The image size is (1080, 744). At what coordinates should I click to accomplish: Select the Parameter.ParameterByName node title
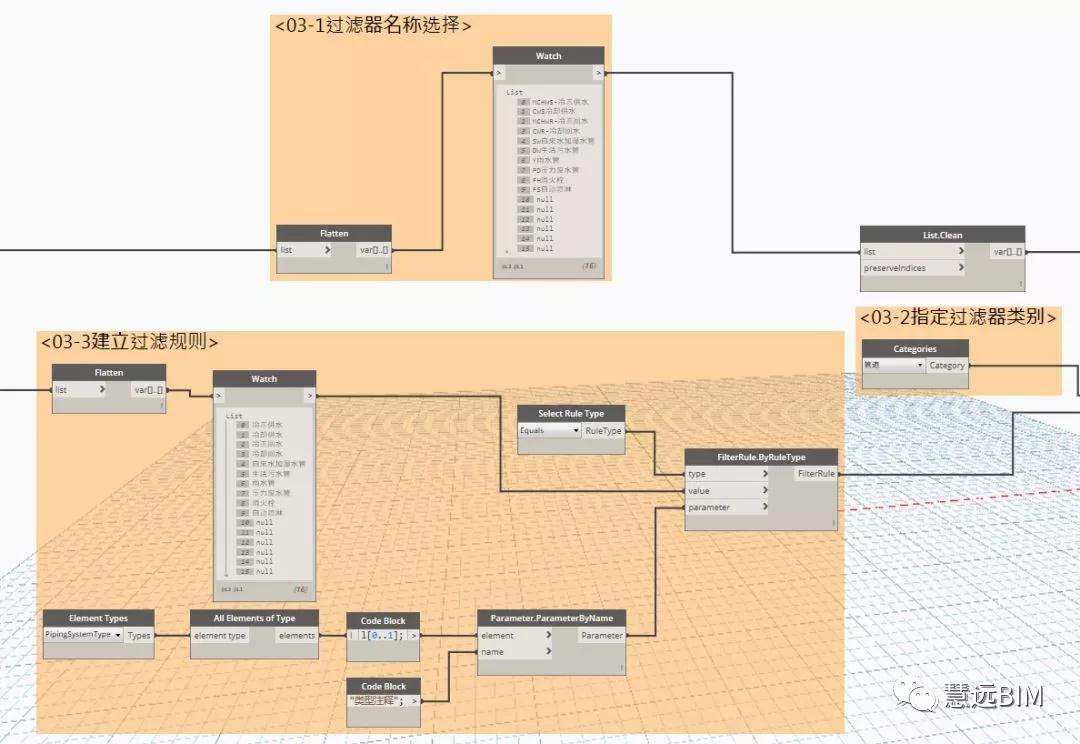552,619
